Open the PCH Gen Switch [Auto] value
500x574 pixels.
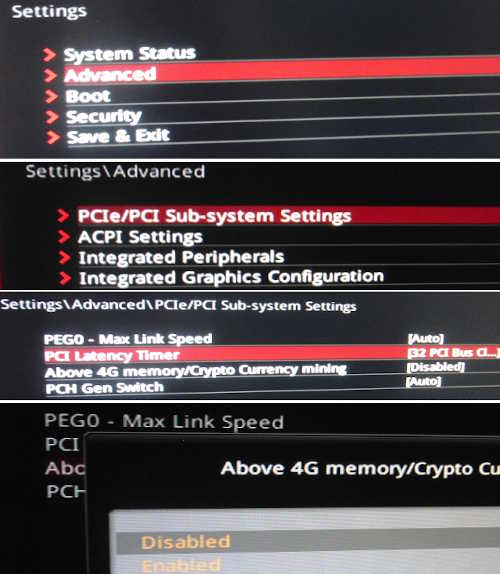tap(423, 381)
